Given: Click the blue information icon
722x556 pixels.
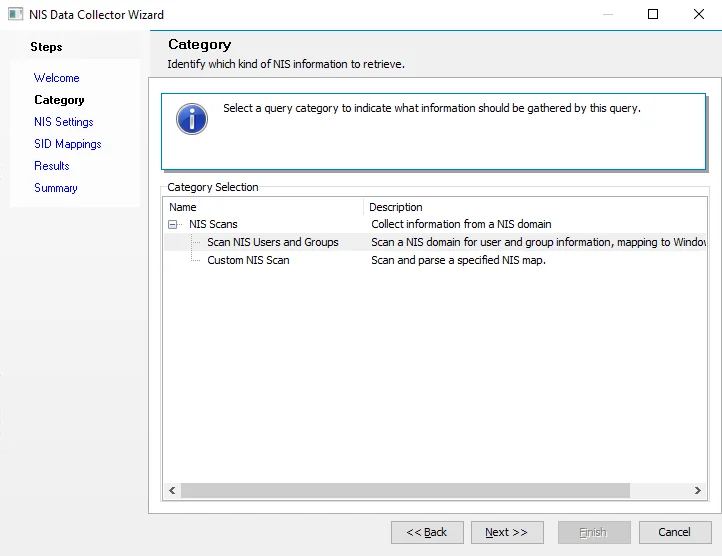Looking at the screenshot, I should point(192,119).
